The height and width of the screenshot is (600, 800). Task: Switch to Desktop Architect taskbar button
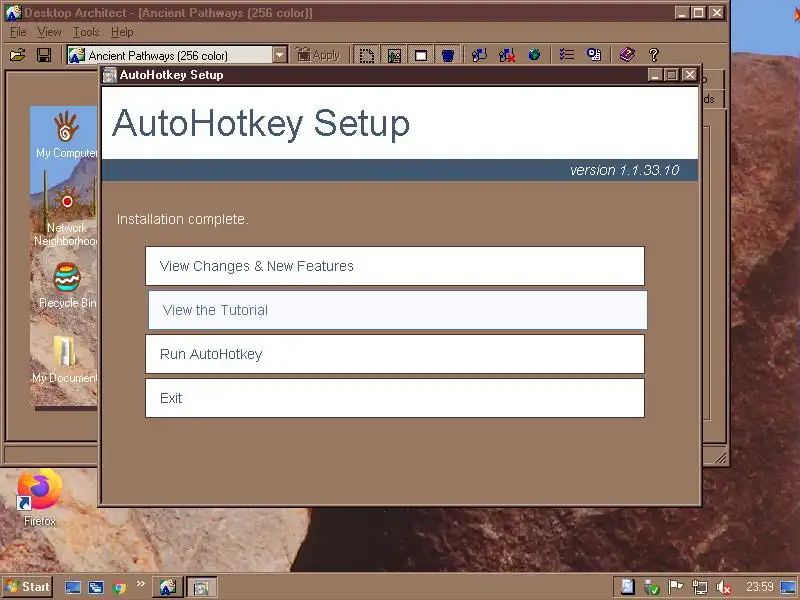click(167, 587)
